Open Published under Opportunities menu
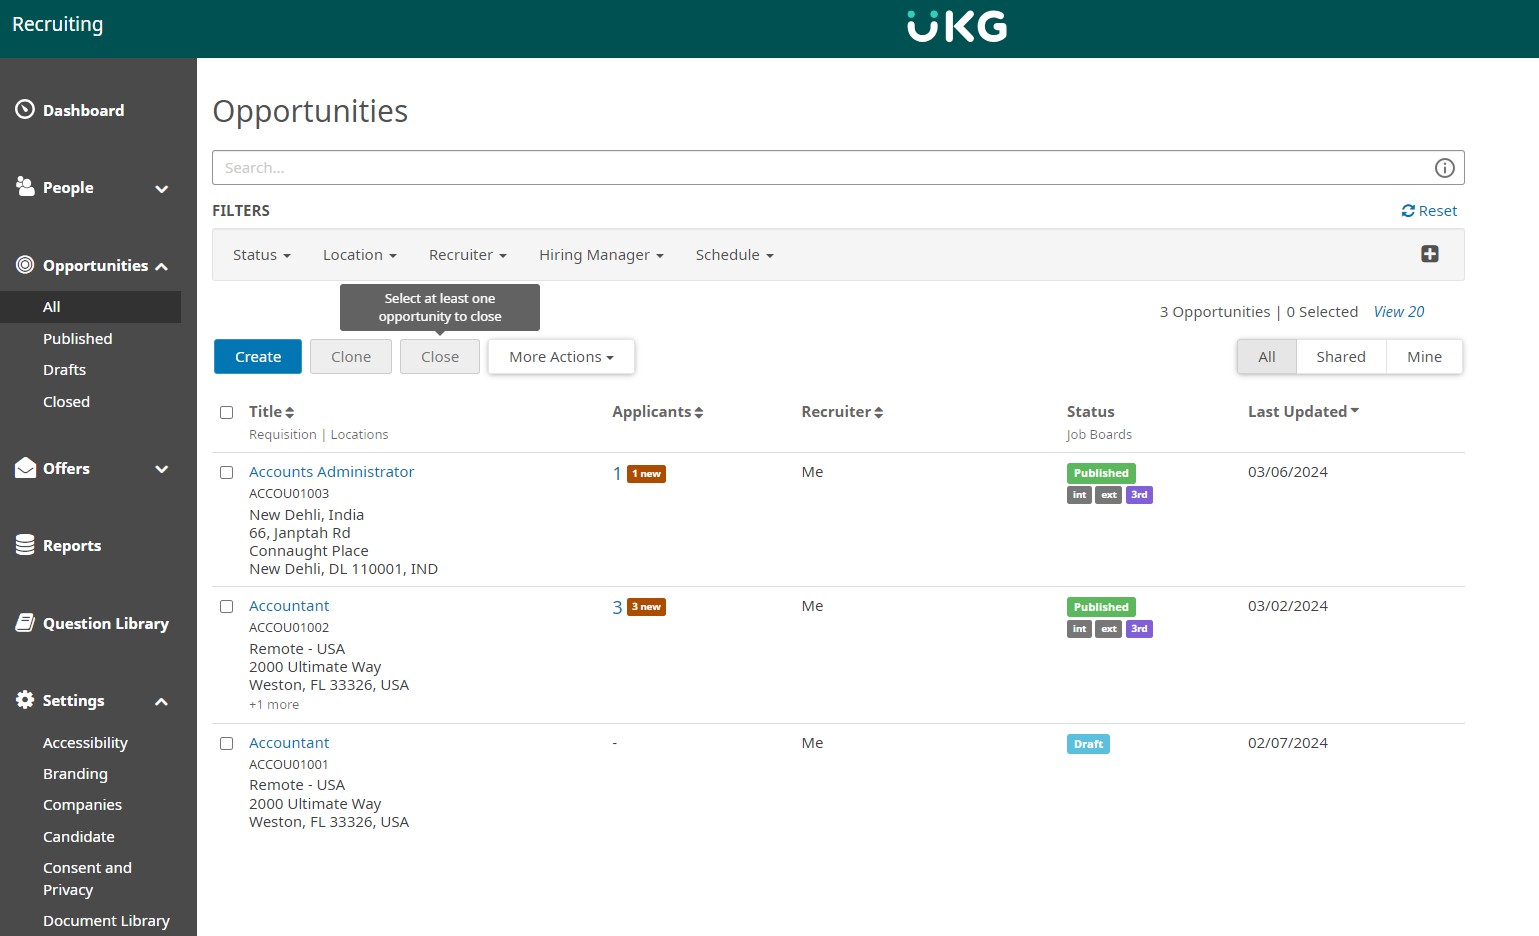Screen dimensions: 1539x936 click(78, 339)
